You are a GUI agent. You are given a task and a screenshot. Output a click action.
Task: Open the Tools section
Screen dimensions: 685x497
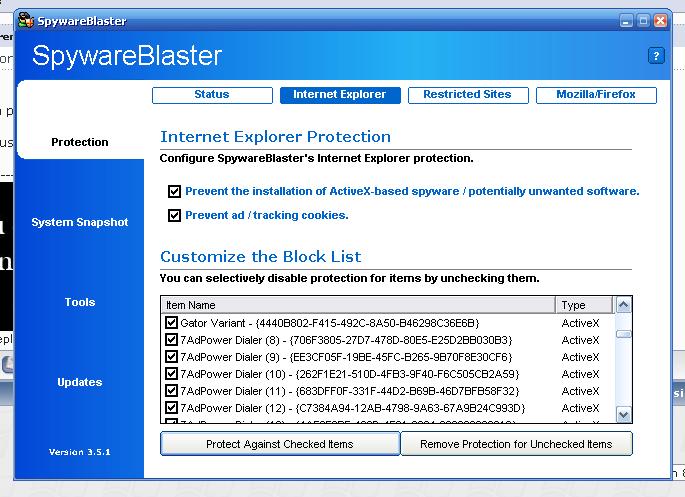80,302
